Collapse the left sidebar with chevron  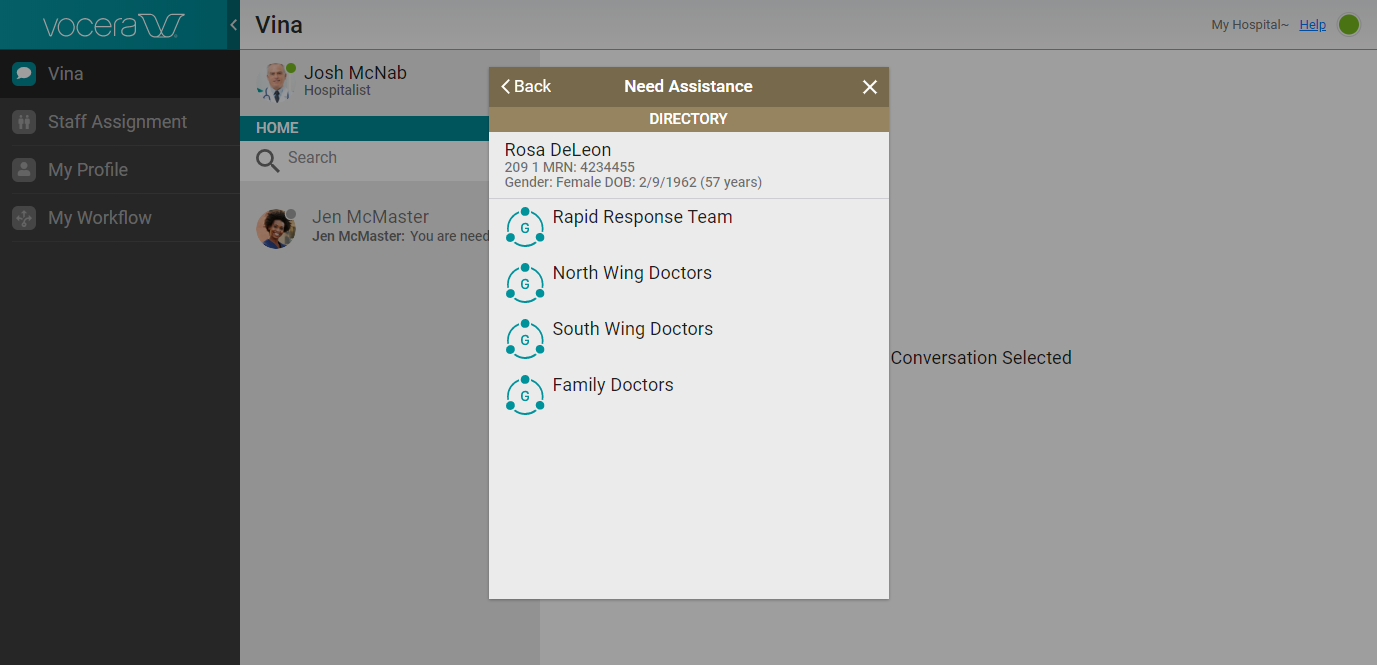(x=233, y=25)
